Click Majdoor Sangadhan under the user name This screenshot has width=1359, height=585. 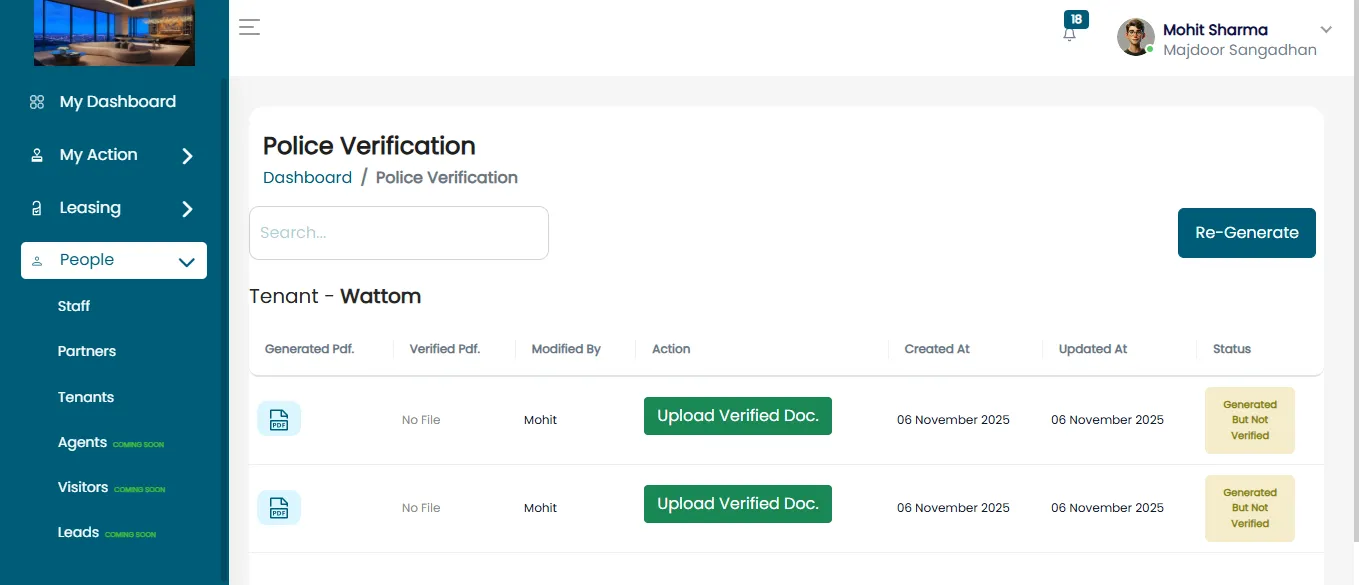point(1240,50)
